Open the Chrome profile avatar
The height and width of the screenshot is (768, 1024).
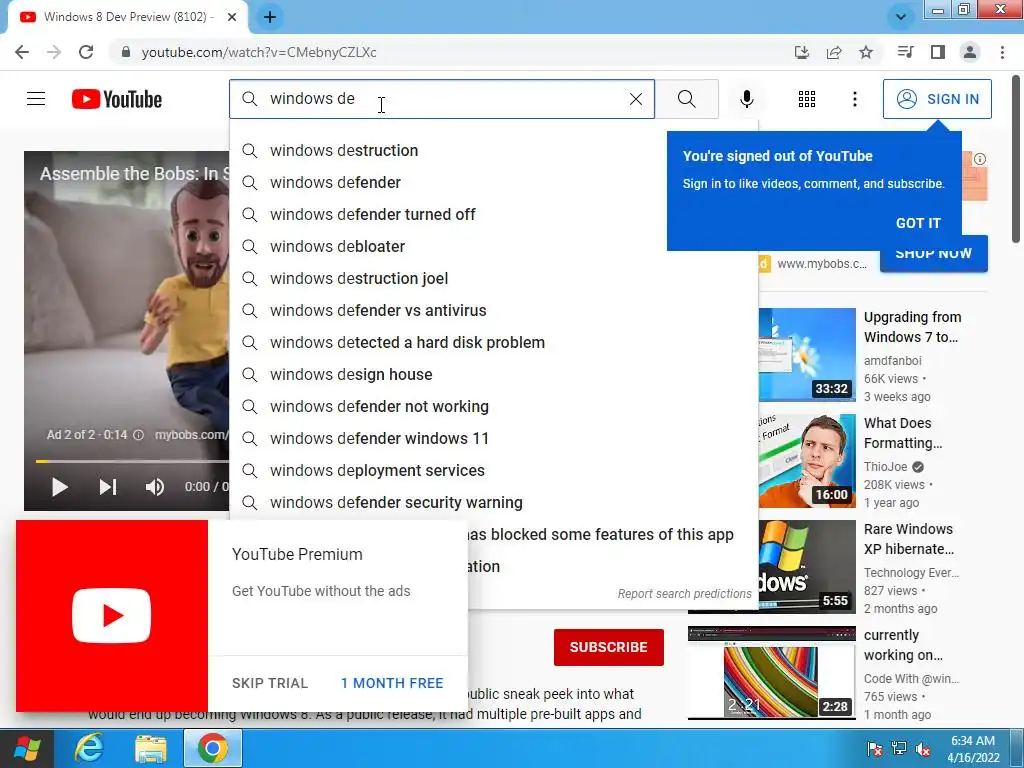click(970, 52)
